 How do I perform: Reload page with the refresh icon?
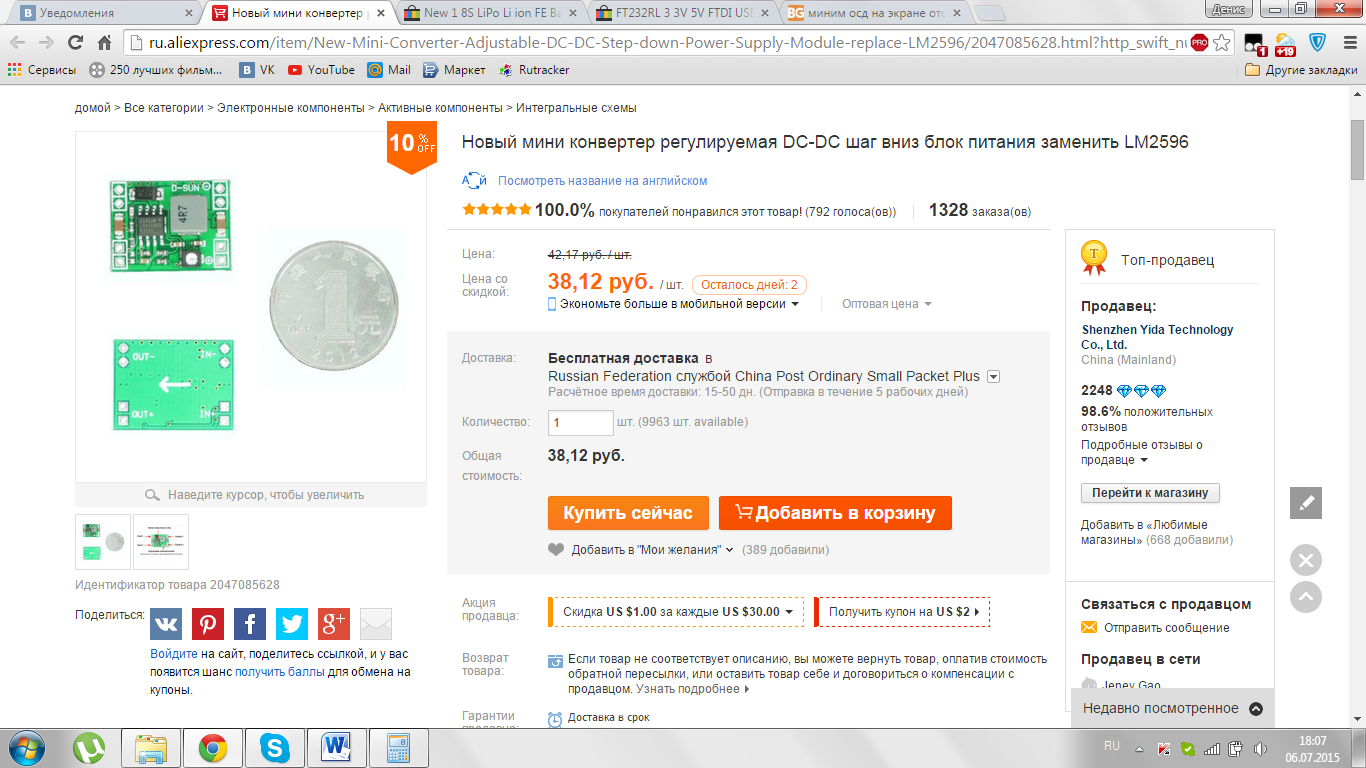tap(74, 43)
